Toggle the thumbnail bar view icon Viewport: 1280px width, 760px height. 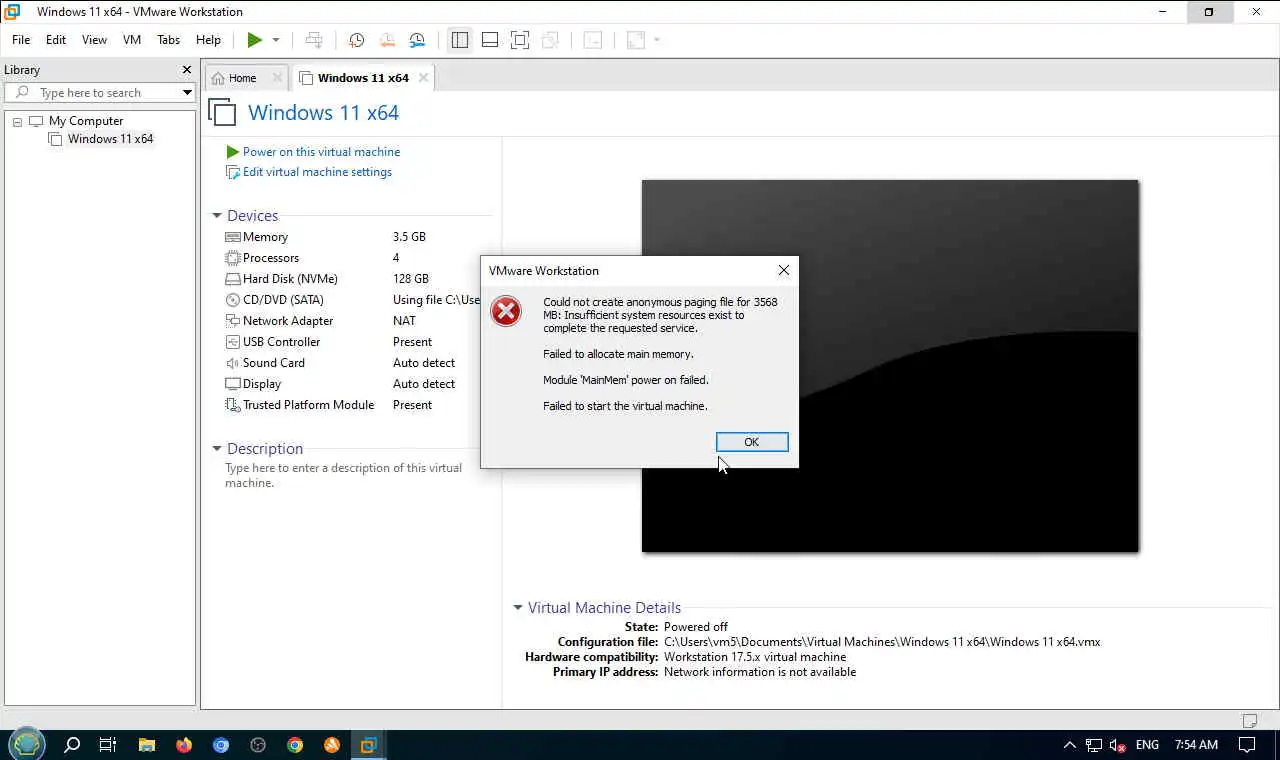[x=490, y=40]
